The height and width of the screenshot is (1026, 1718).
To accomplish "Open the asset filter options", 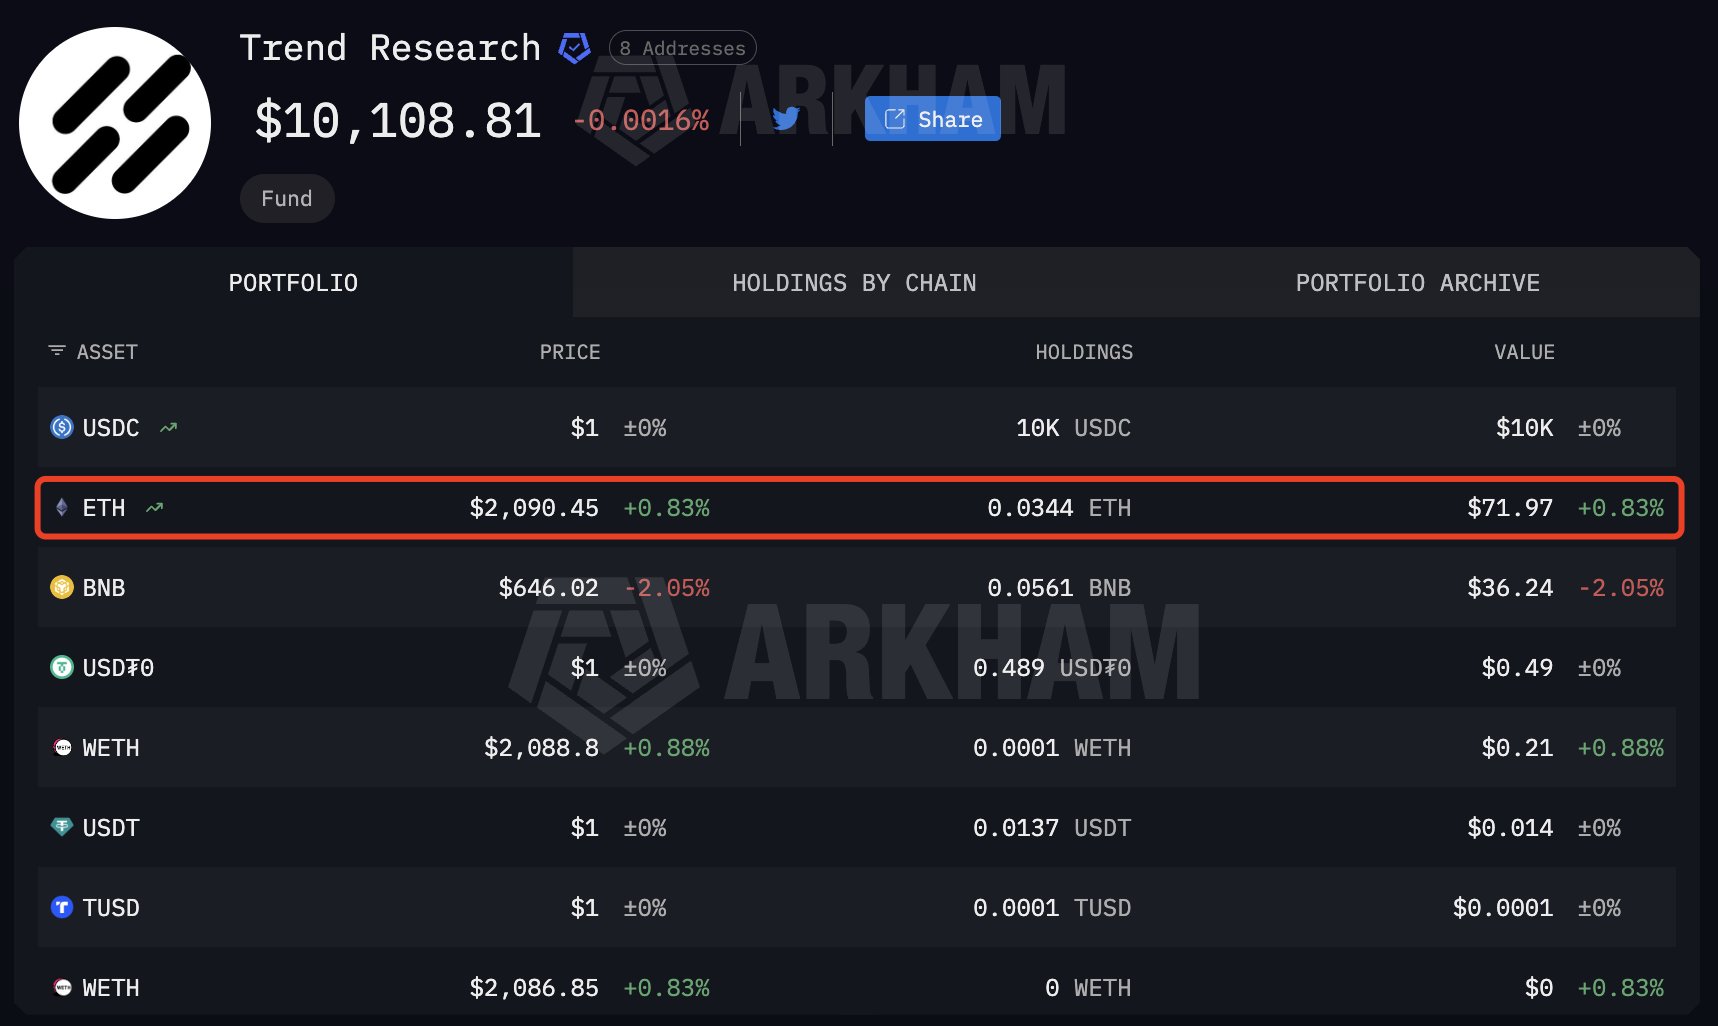I will coord(55,351).
